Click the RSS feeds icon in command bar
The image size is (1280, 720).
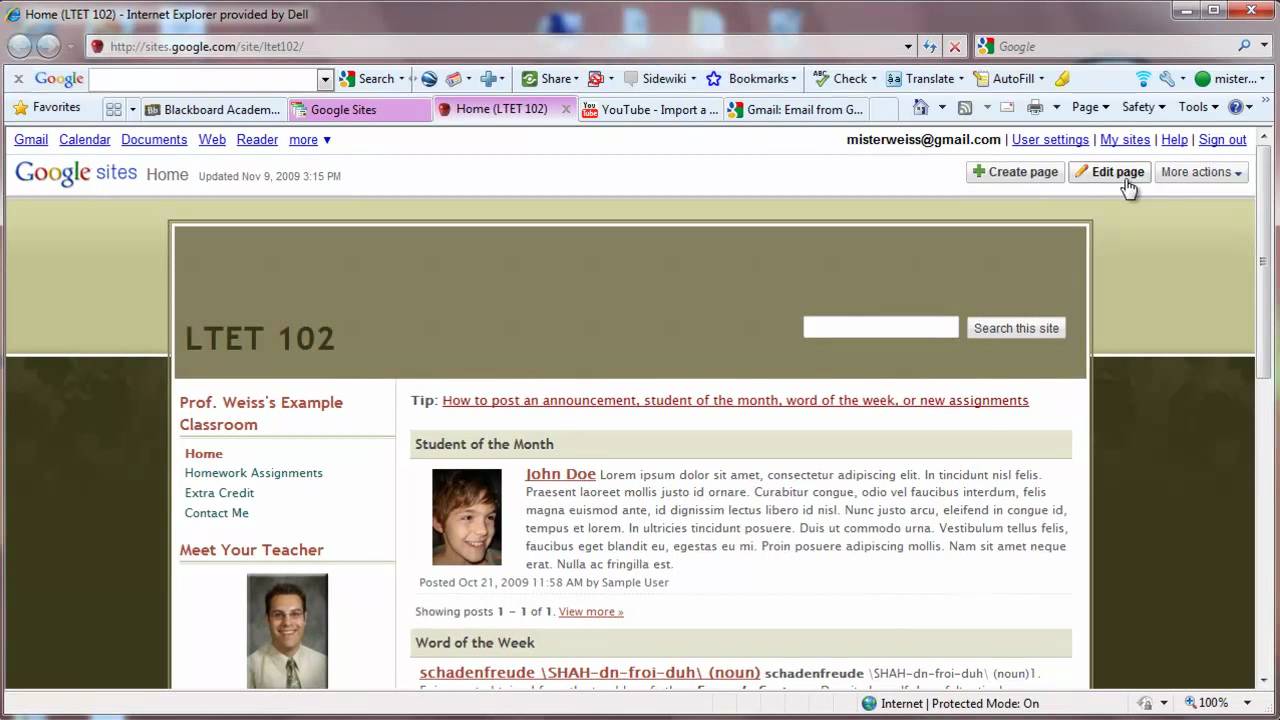pos(965,107)
